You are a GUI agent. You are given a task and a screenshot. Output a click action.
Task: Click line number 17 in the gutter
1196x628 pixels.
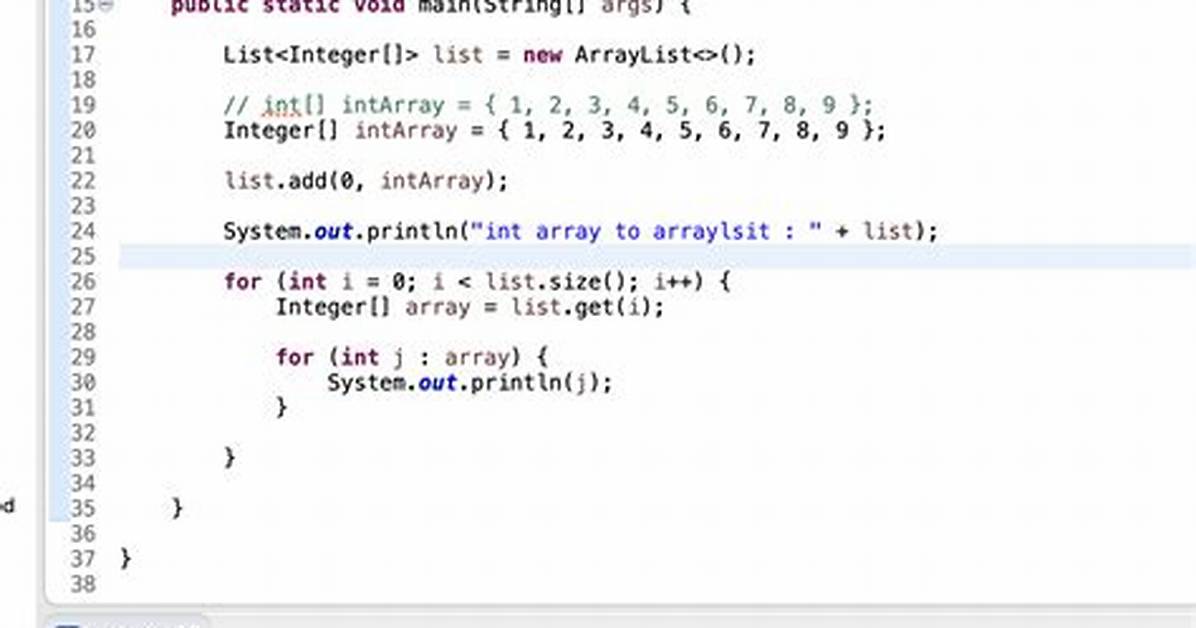pos(83,55)
